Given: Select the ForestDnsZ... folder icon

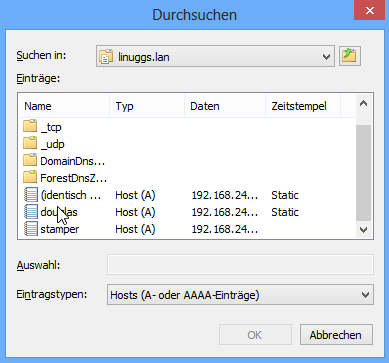Looking at the screenshot, I should pyautogui.click(x=30, y=178).
